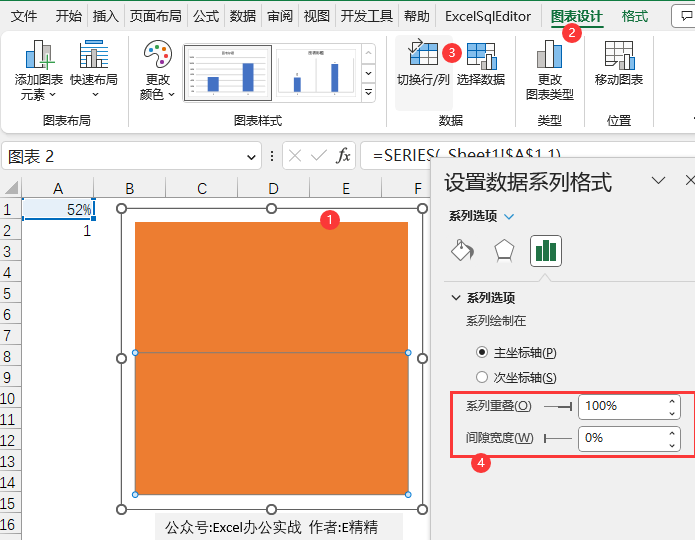Screen dimensions: 695x540
Task: Collapse the Series Options section
Action: (x=456, y=297)
